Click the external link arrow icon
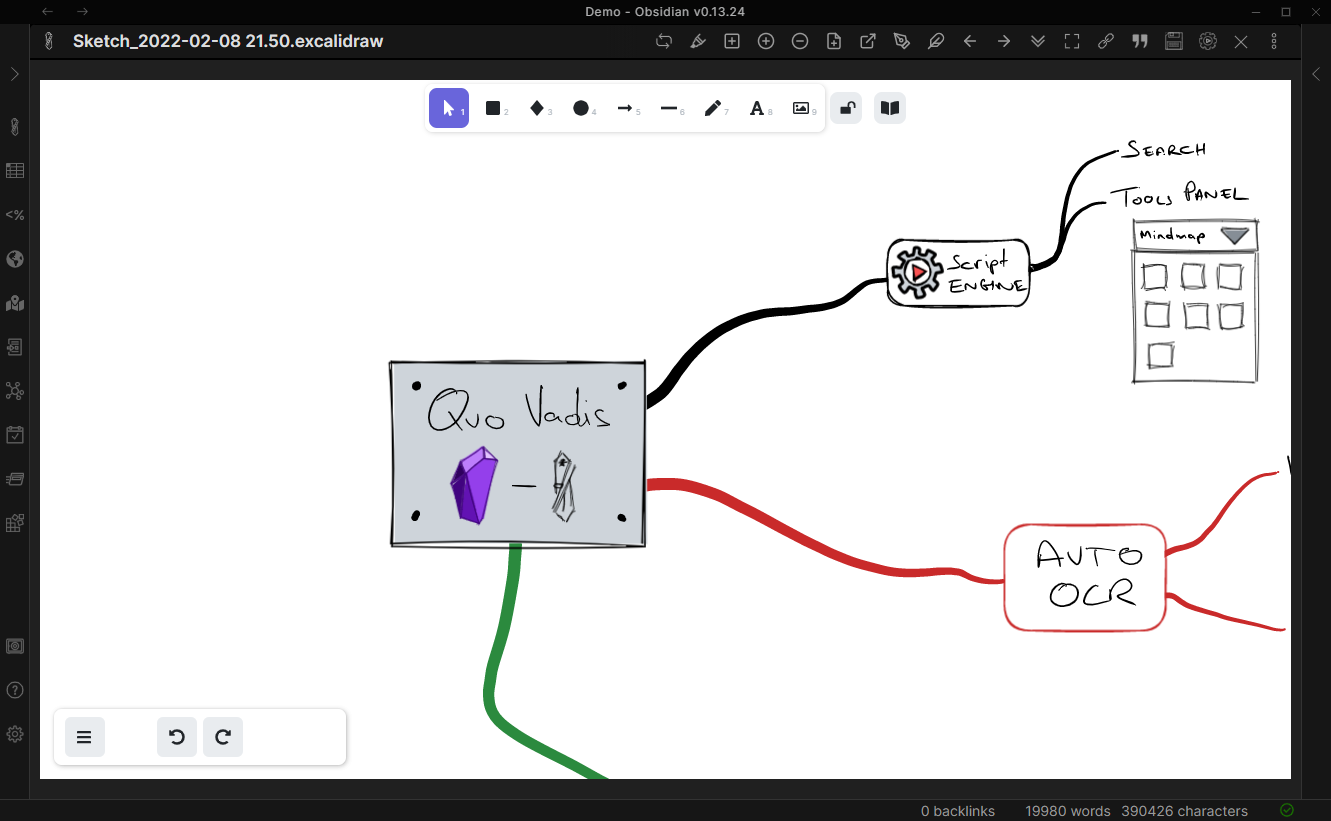1331x821 pixels. coord(868,41)
